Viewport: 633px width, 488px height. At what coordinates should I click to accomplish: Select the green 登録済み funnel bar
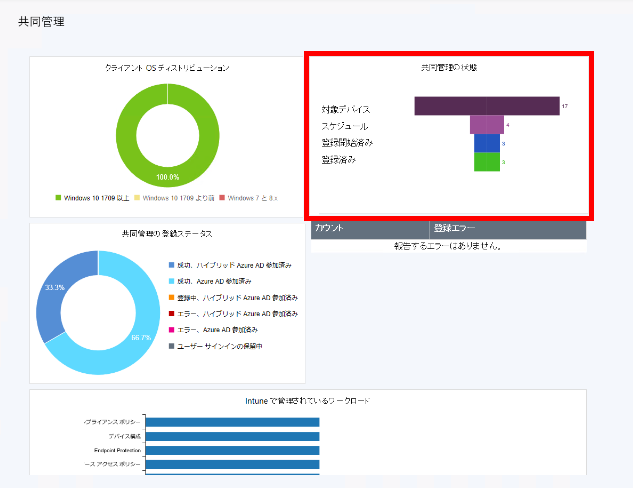[x=486, y=161]
